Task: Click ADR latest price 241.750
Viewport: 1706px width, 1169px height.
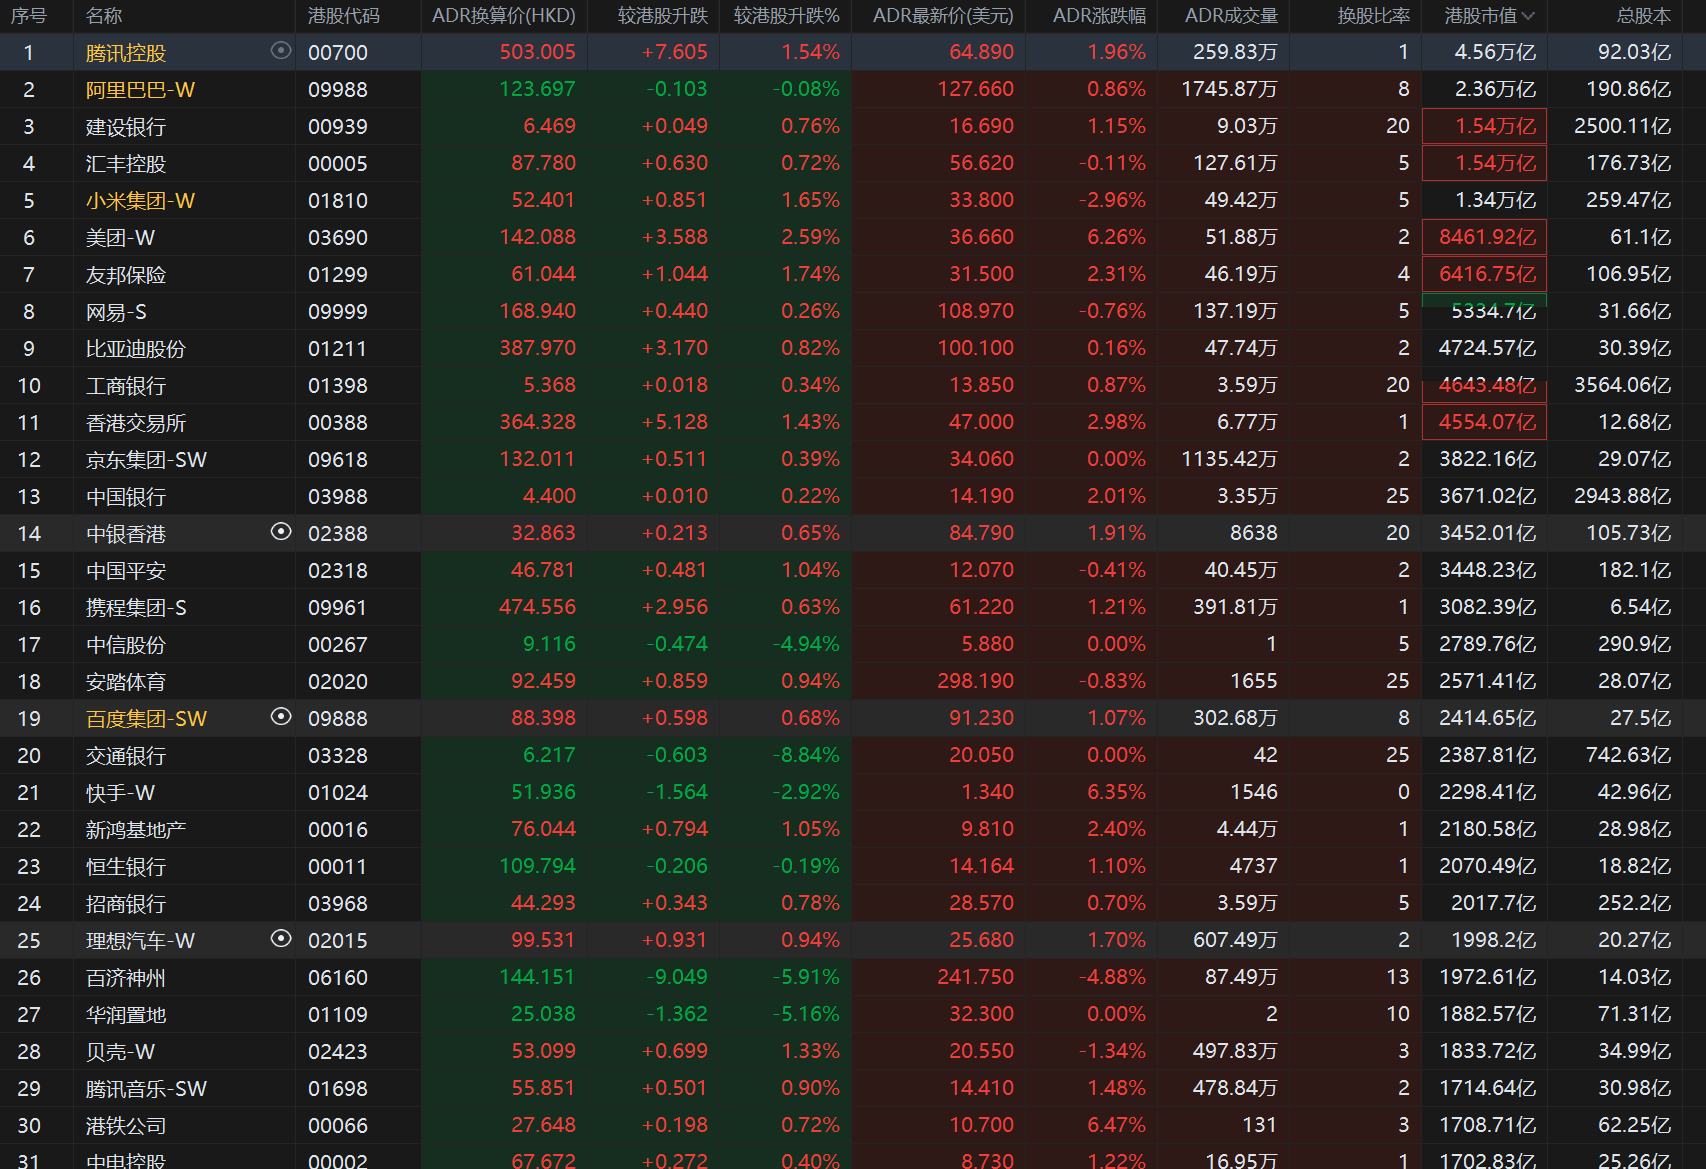Action: pos(975,977)
